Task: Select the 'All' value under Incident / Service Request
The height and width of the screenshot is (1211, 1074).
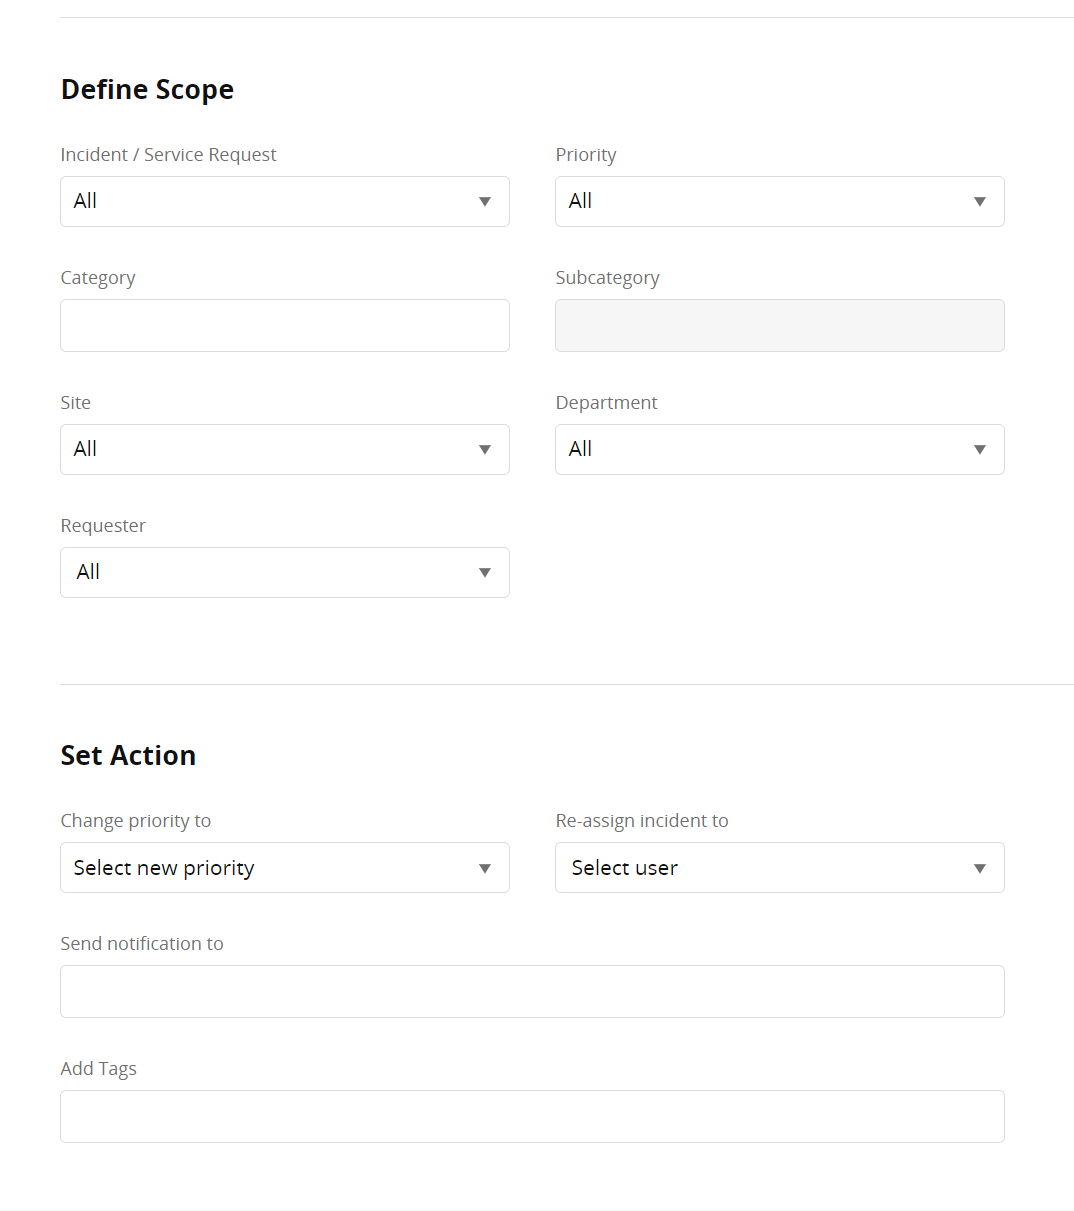Action: point(86,201)
